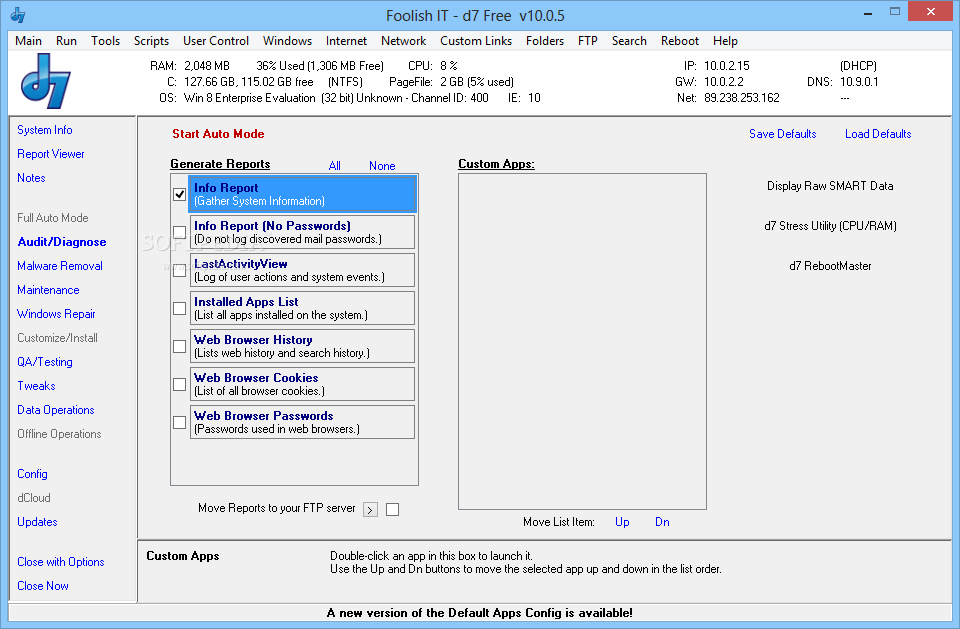Image resolution: width=960 pixels, height=629 pixels.
Task: Enable Info Report (No Passwords) checkbox
Action: pyautogui.click(x=179, y=232)
